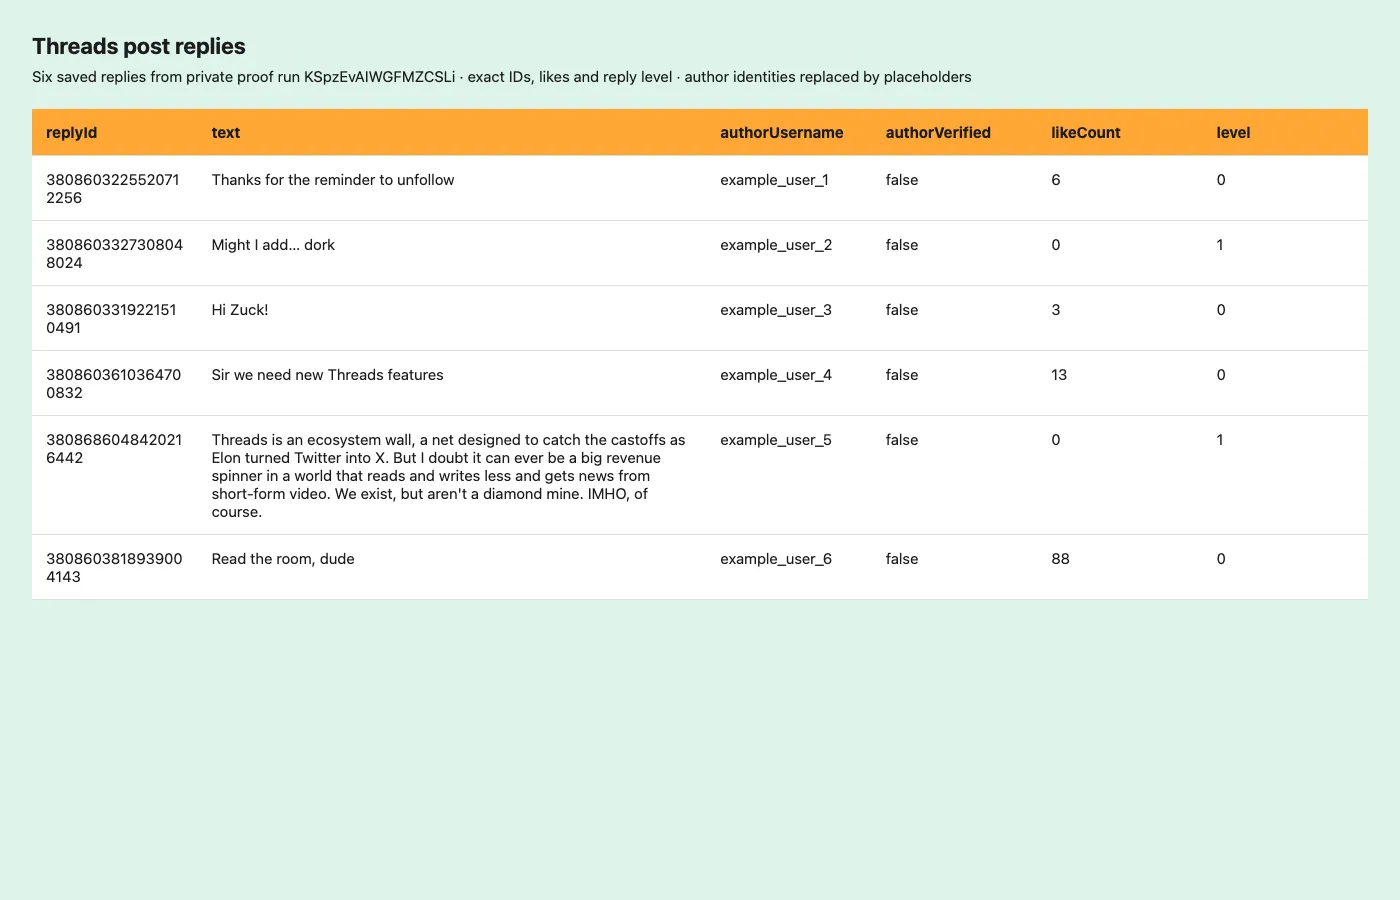Select reply ID ending in 6442
Screen dimensions: 1400x900
[114, 449]
